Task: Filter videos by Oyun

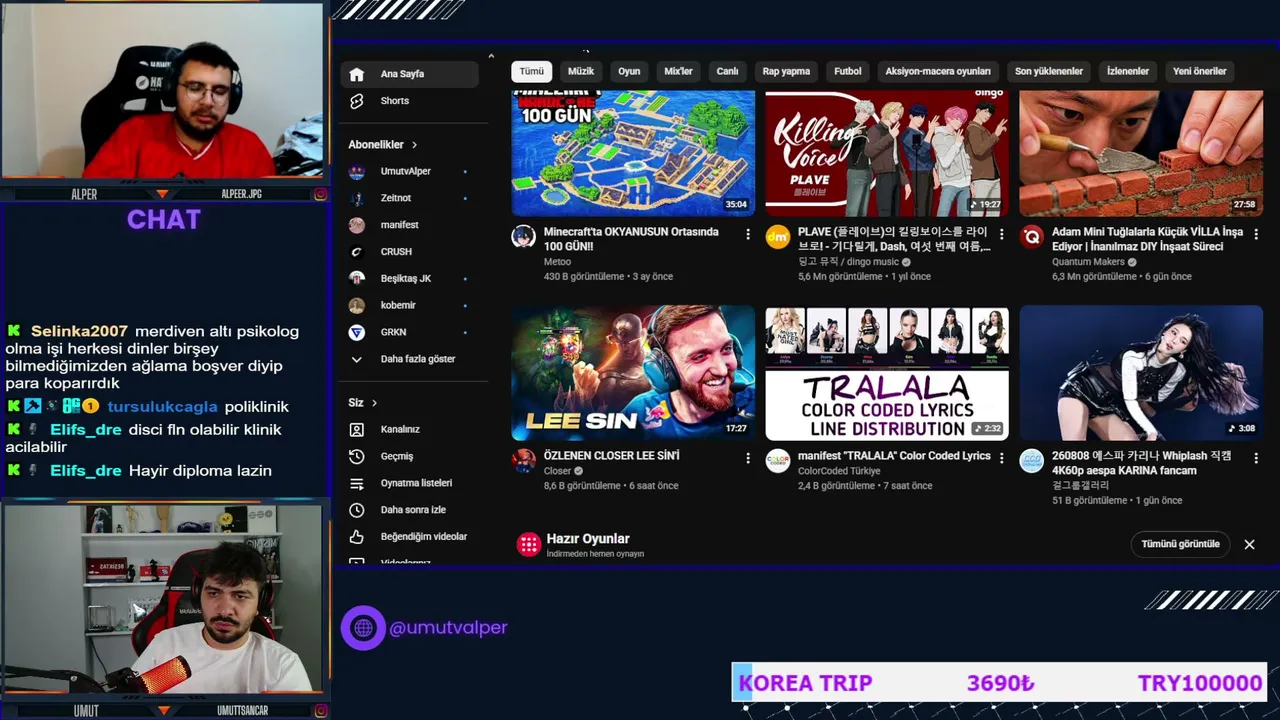Action: 629,71
